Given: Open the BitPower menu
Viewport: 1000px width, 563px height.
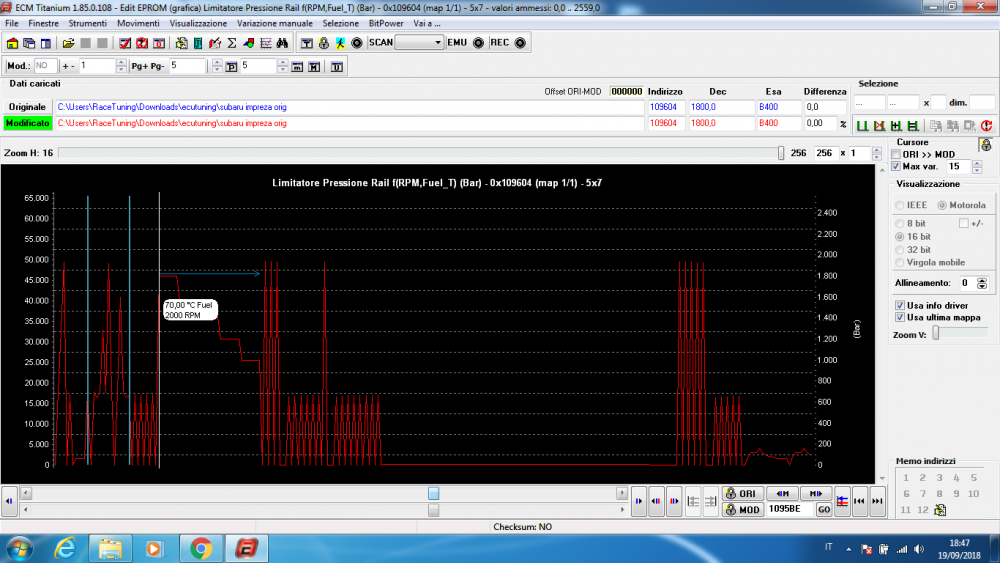Looking at the screenshot, I should [386, 24].
